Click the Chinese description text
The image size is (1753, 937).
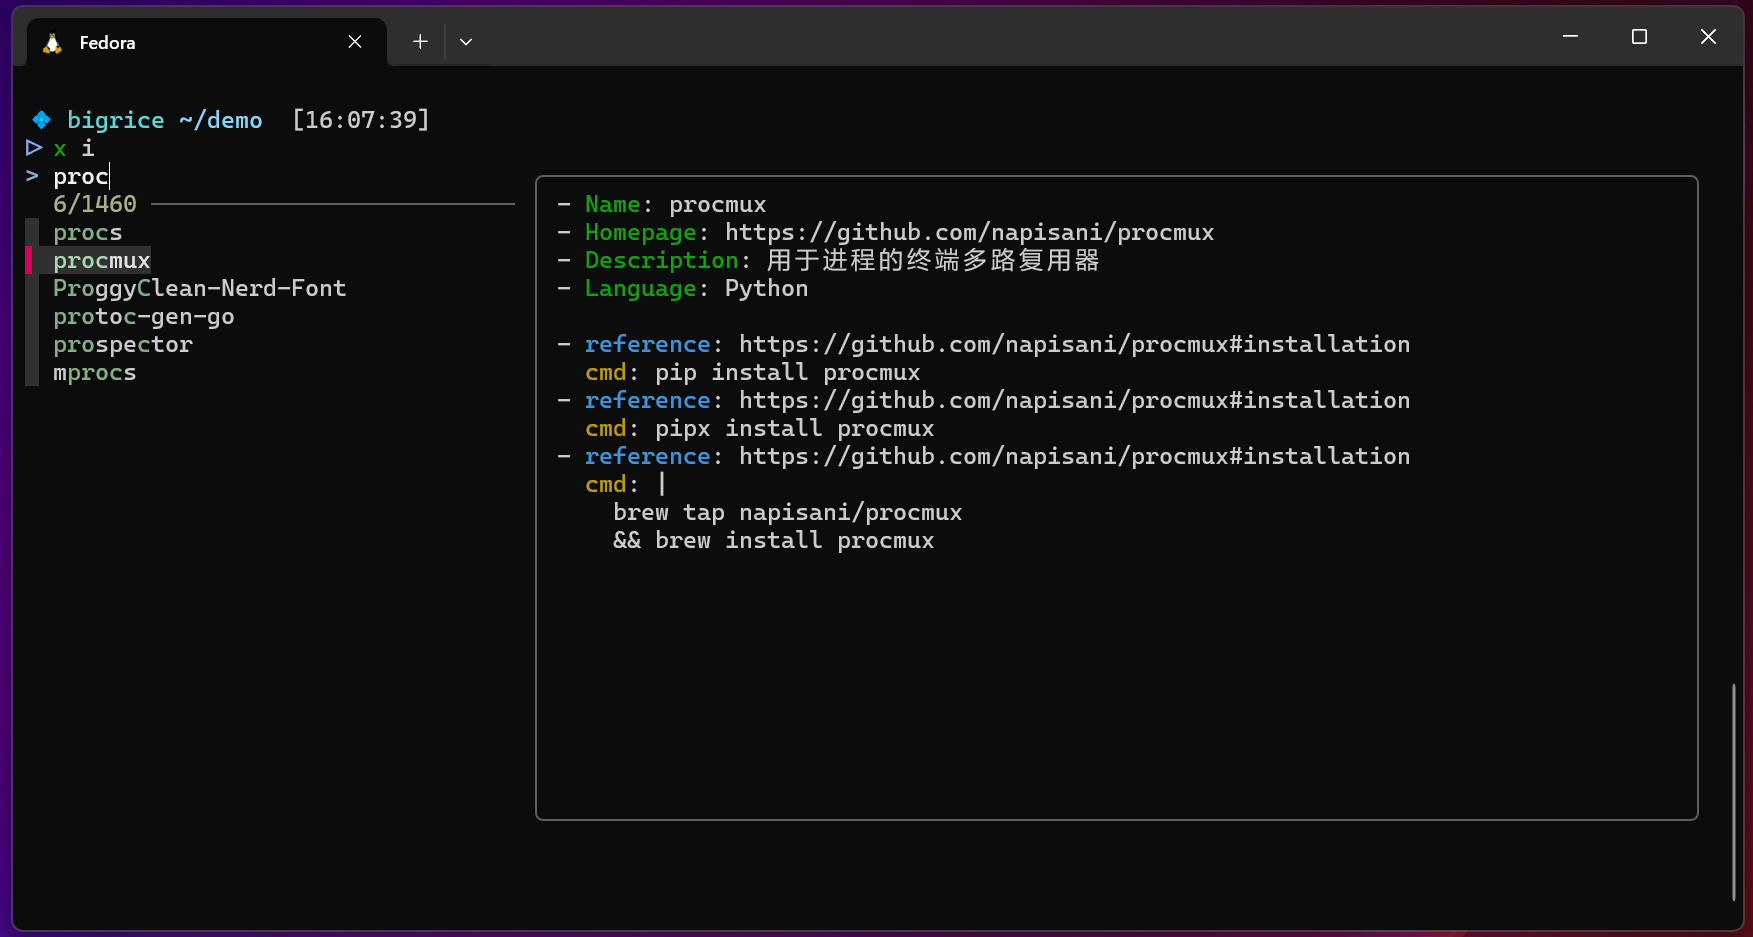[933, 261]
